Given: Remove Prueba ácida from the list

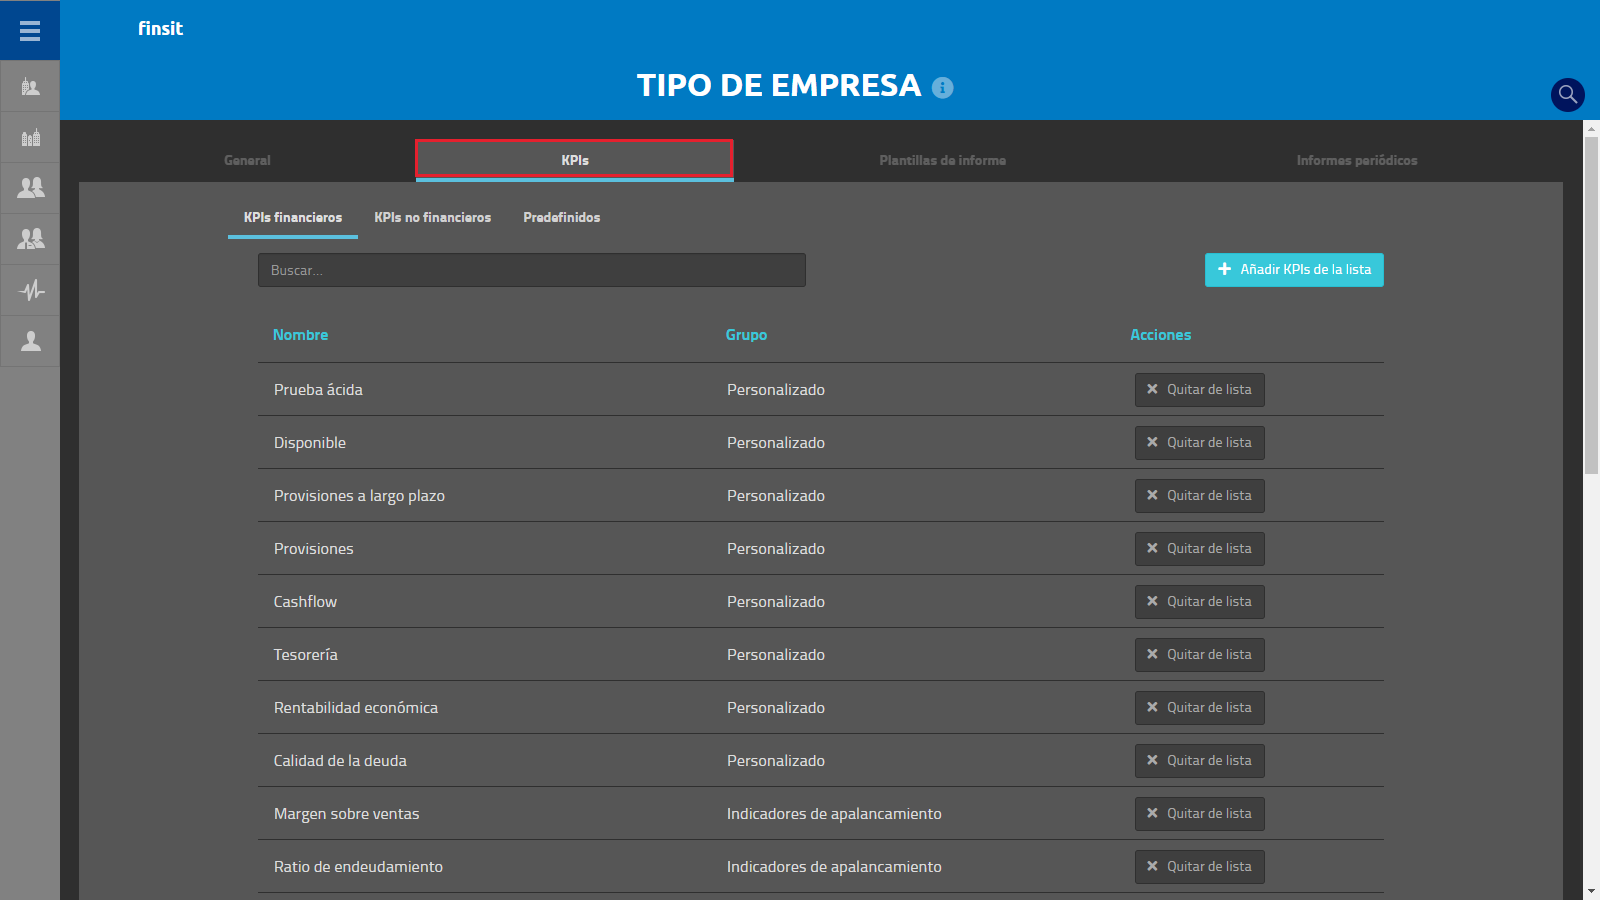Looking at the screenshot, I should [x=1199, y=390].
